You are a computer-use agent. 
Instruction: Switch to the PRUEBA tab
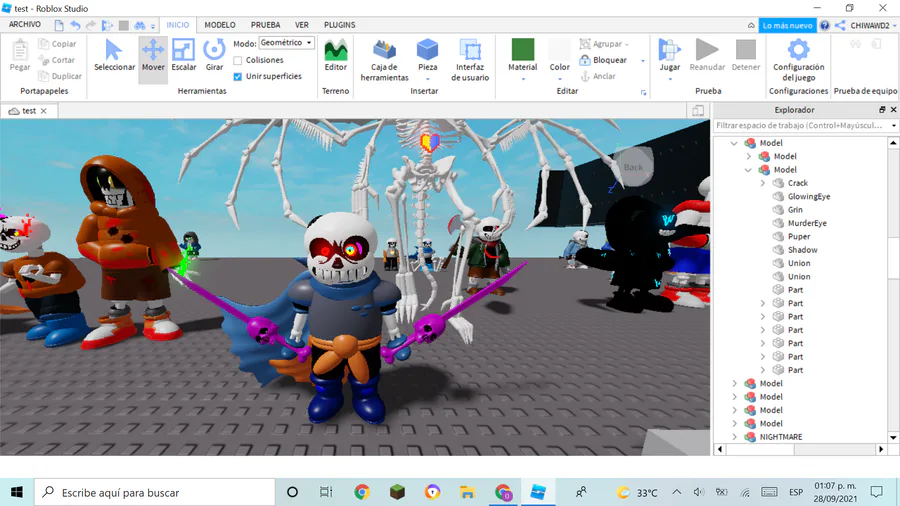265,25
